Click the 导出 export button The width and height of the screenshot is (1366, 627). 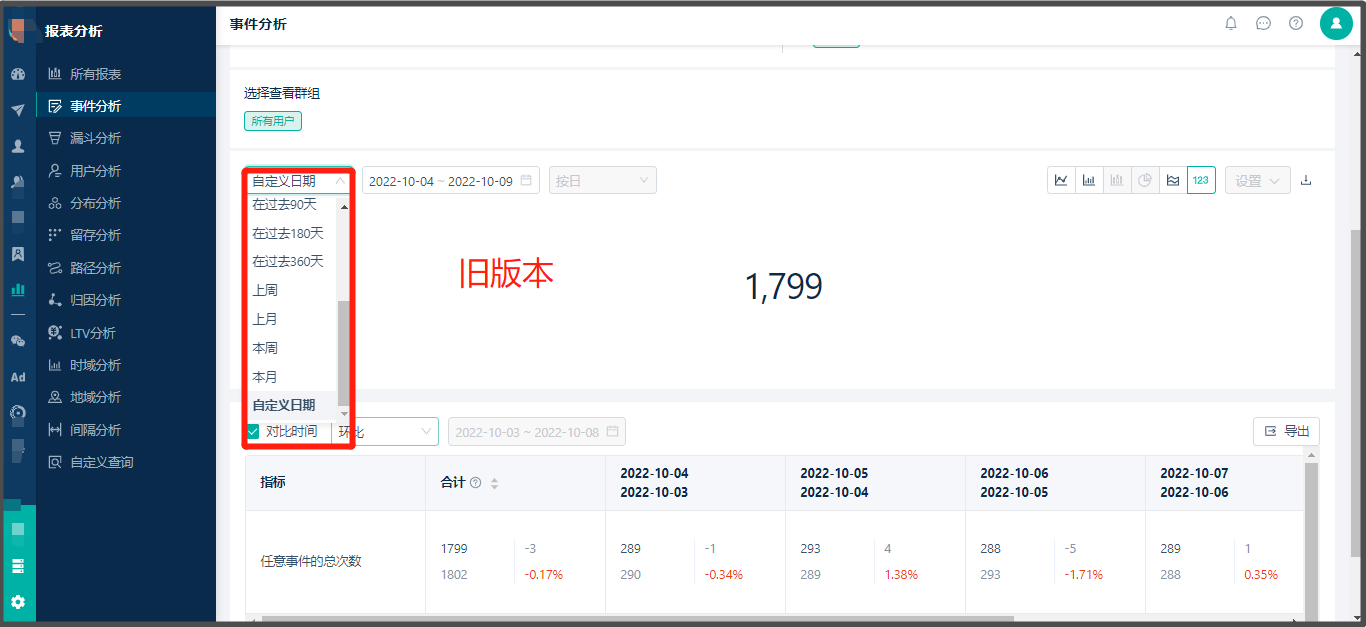1286,431
